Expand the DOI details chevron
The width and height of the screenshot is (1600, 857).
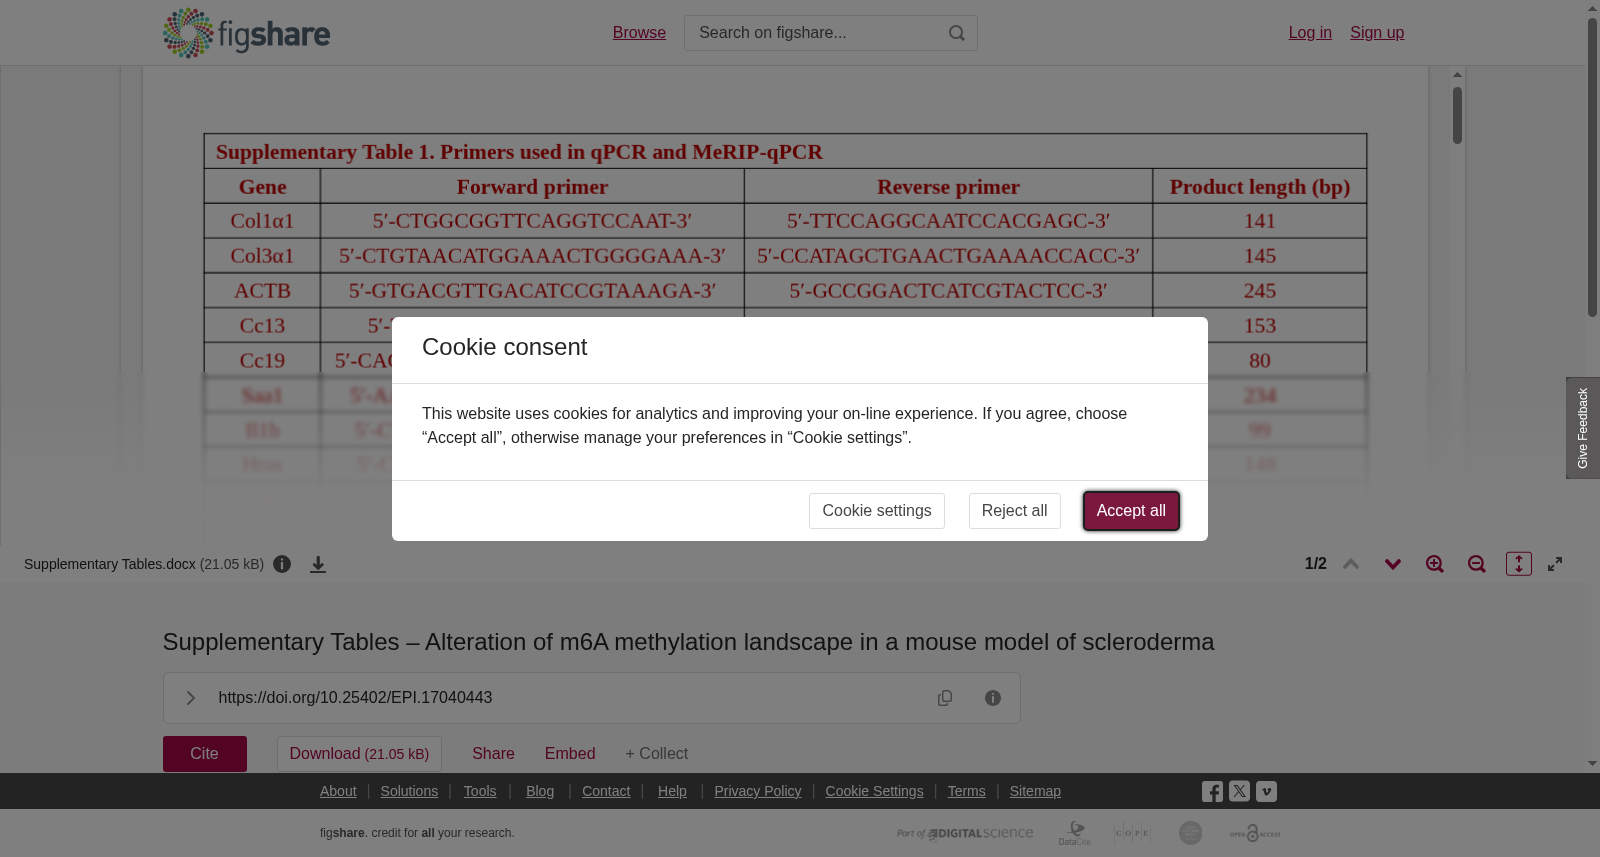click(190, 698)
